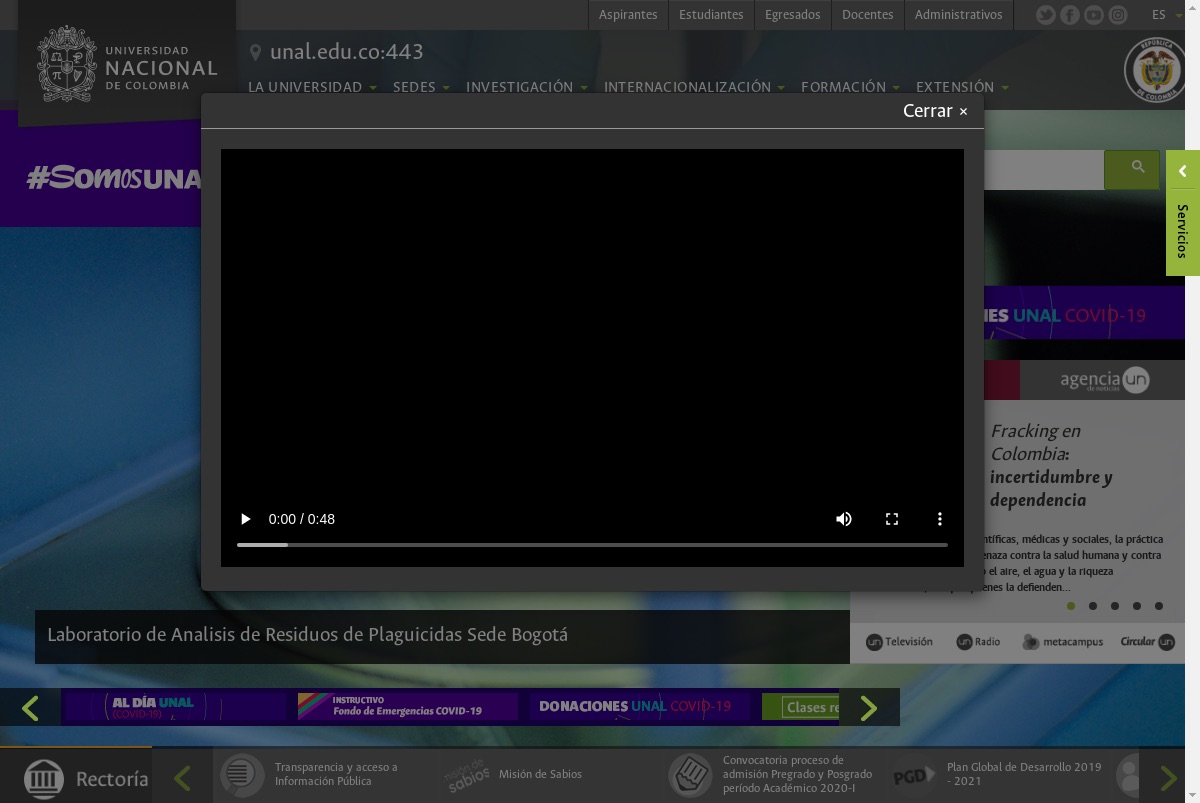The width and height of the screenshot is (1200, 803).
Task: Expand the INVESTIGACIÓN menu
Action: (527, 87)
